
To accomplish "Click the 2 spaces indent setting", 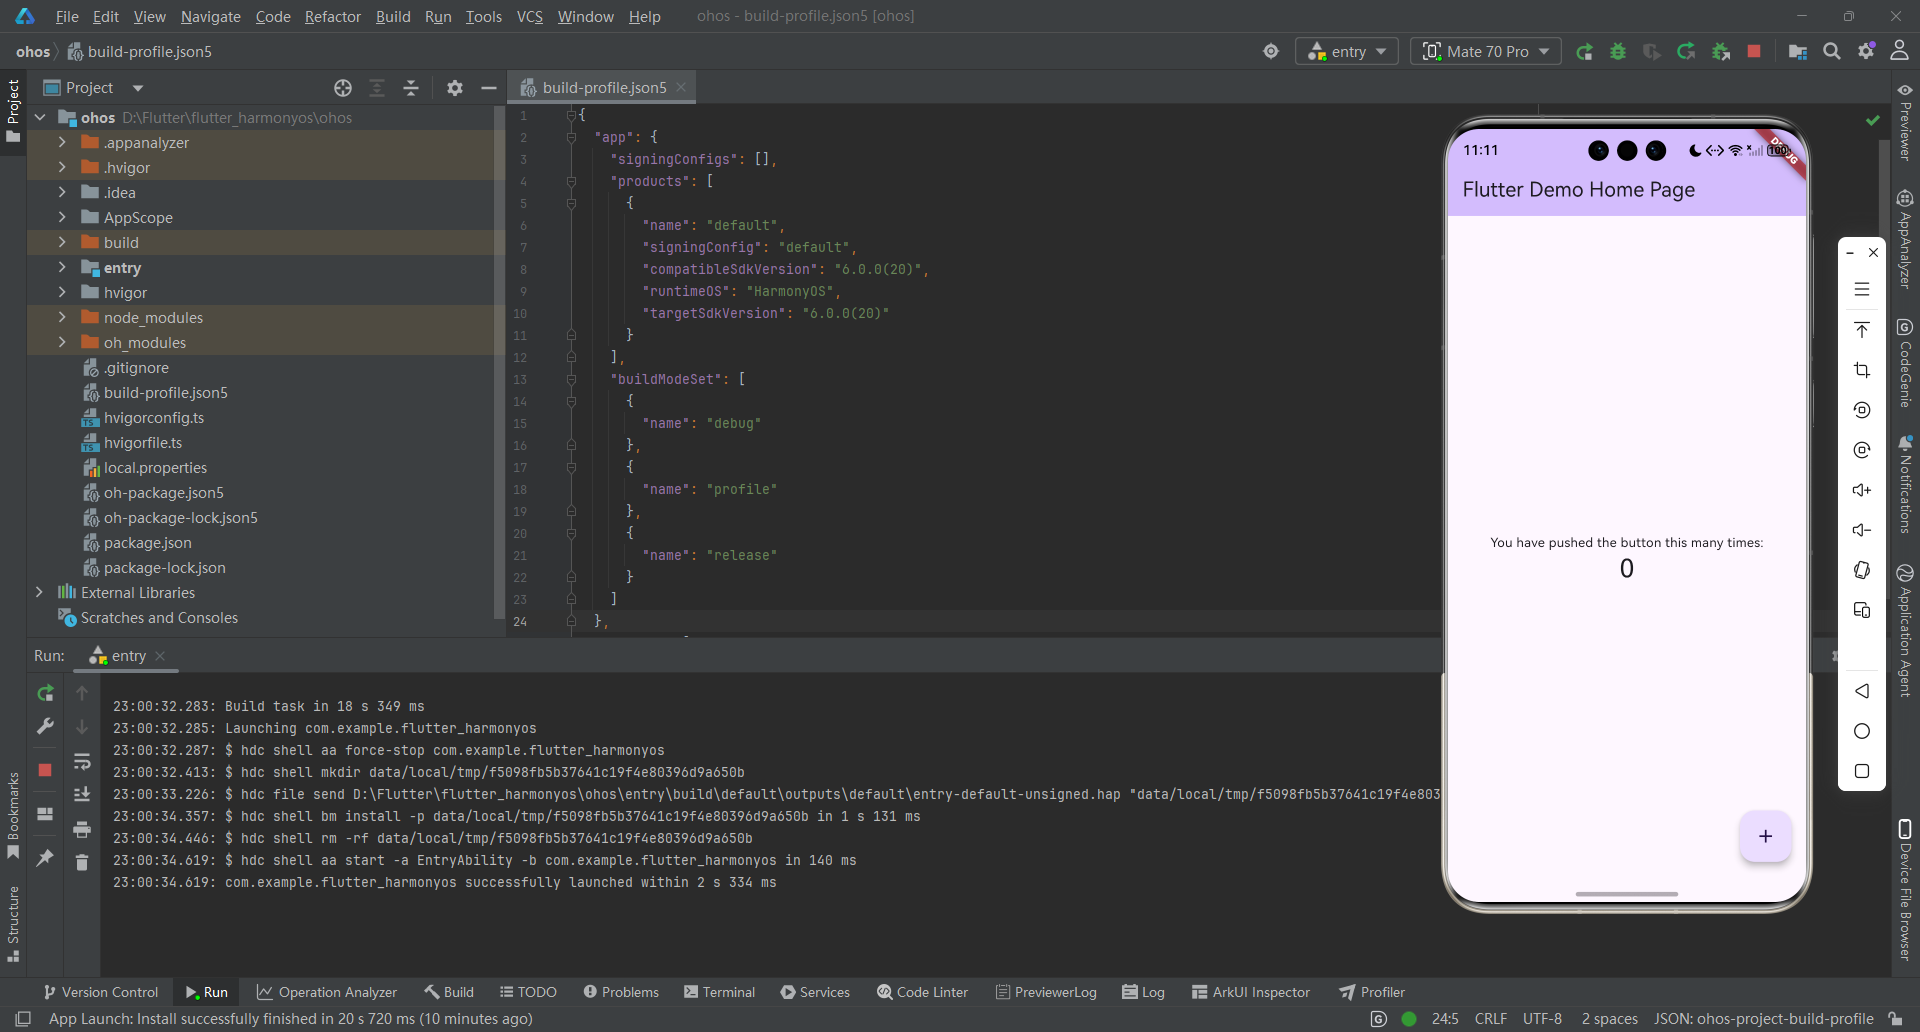I will coord(1609,1019).
